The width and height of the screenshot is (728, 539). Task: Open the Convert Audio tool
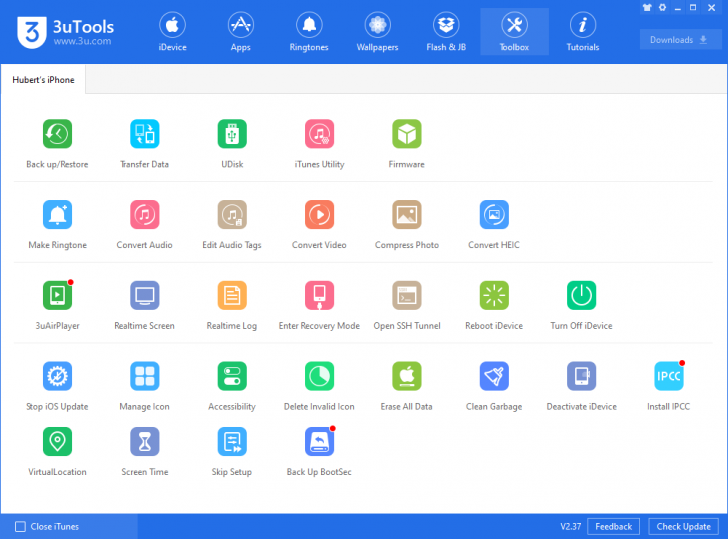[x=144, y=214]
